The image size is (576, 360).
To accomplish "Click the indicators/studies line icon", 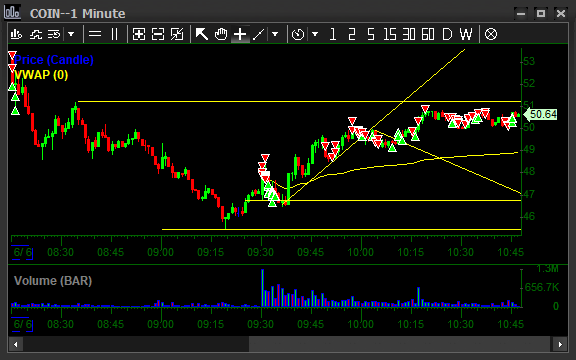I will click(x=36, y=35).
